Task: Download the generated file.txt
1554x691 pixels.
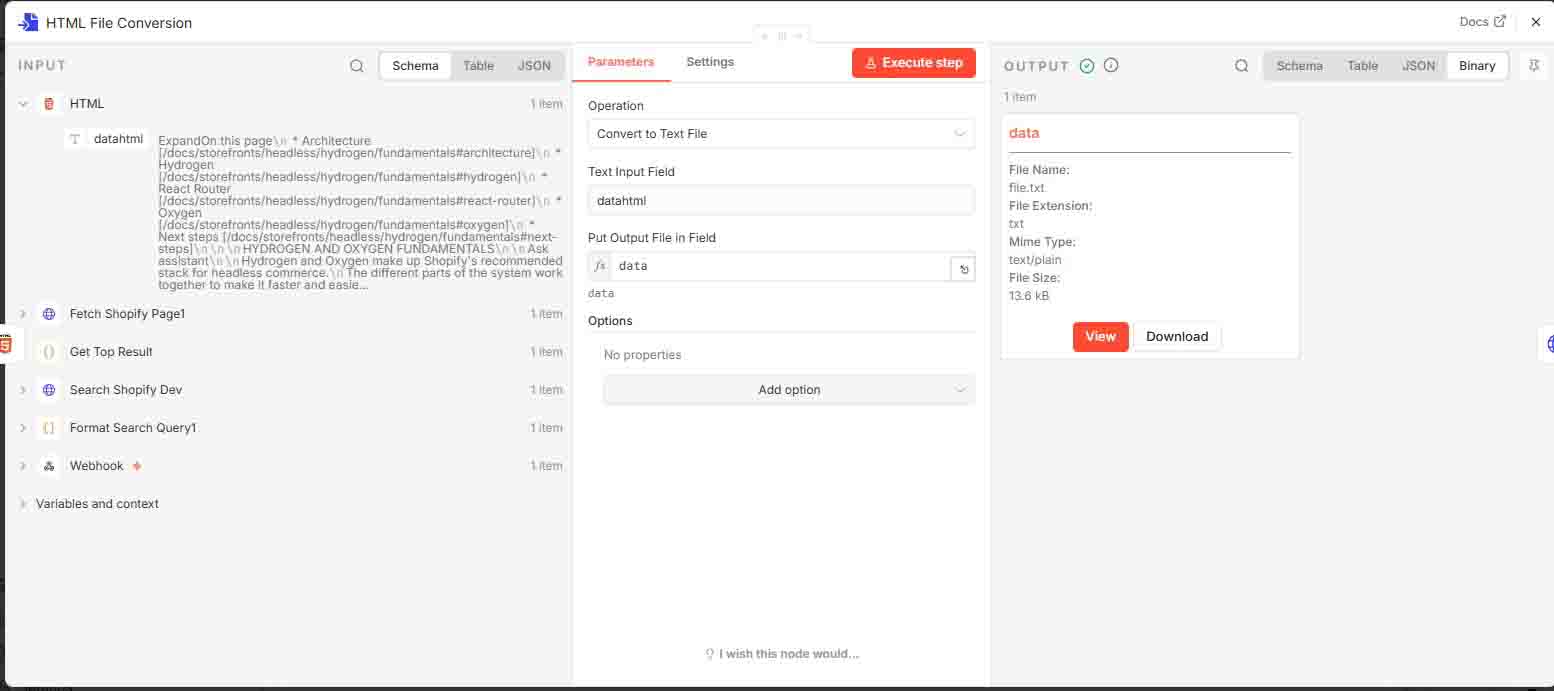Action: click(x=1176, y=337)
